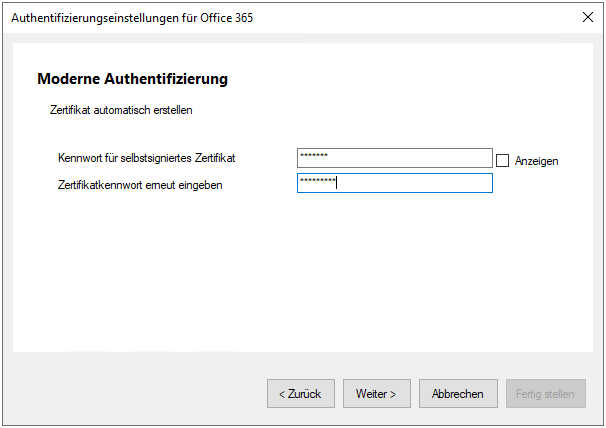This screenshot has width=606, height=428.
Task: Go back with the Zurück button
Action: pyautogui.click(x=300, y=394)
